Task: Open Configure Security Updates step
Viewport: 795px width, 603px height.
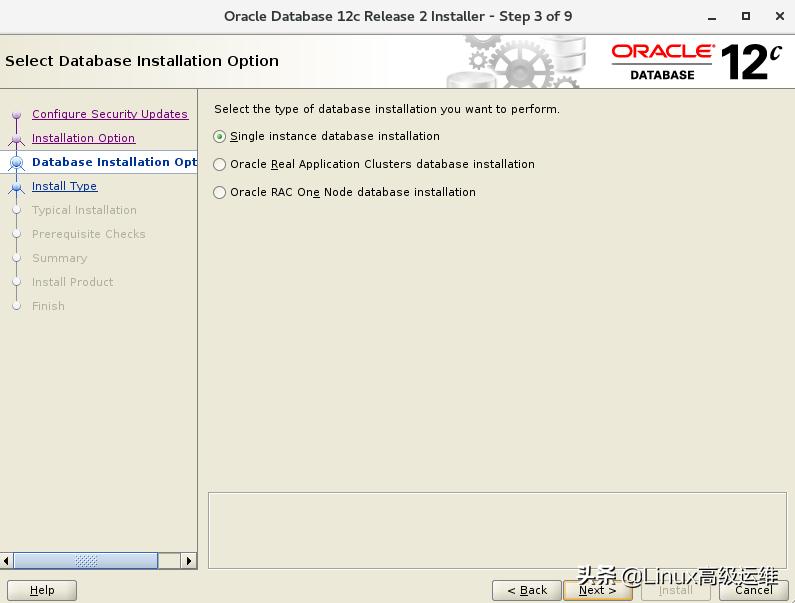Action: tap(110, 114)
